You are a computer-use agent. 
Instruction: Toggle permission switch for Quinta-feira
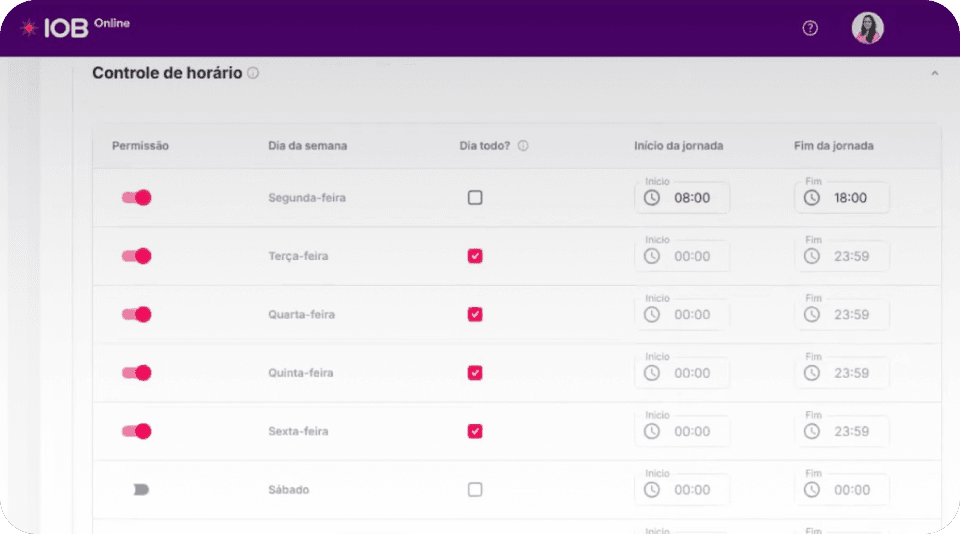coord(136,373)
